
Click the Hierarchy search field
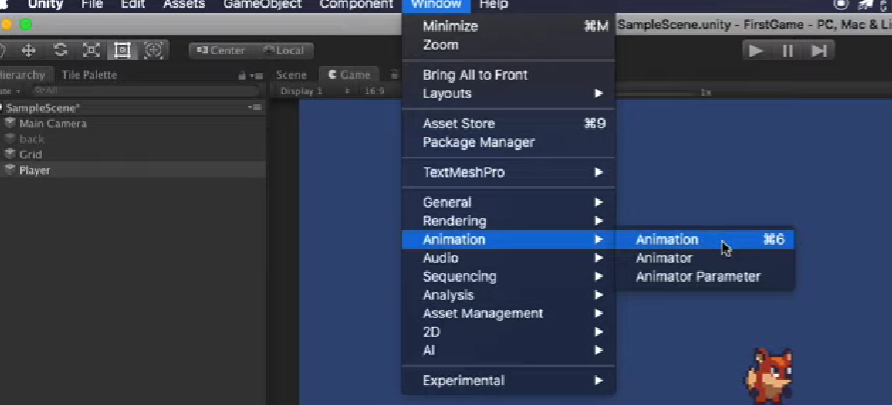coord(145,91)
